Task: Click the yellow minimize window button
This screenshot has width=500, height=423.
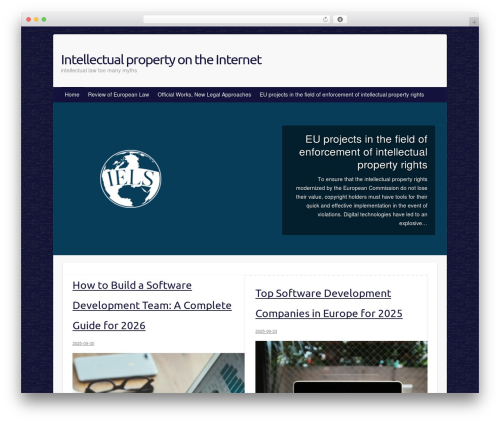Action: pyautogui.click(x=36, y=19)
